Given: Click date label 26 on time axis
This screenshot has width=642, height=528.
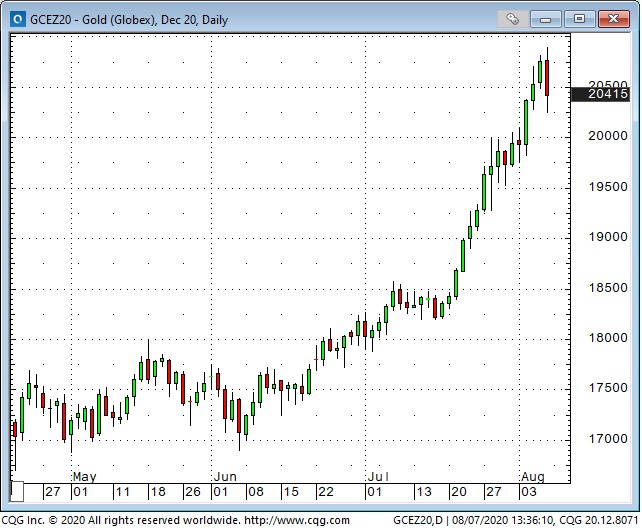Looking at the screenshot, I should [x=192, y=492].
